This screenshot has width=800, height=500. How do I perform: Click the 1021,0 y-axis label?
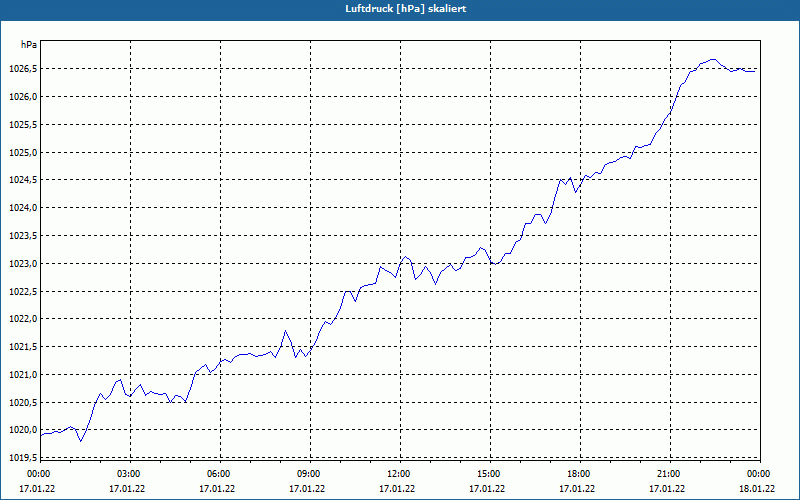pyautogui.click(x=23, y=375)
